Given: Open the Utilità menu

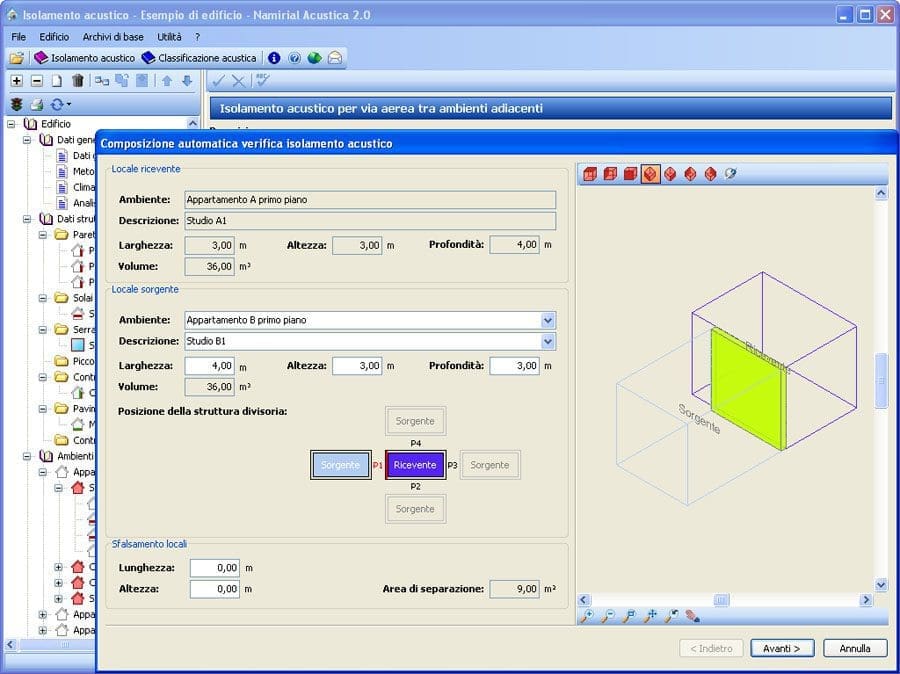Looking at the screenshot, I should point(171,37).
